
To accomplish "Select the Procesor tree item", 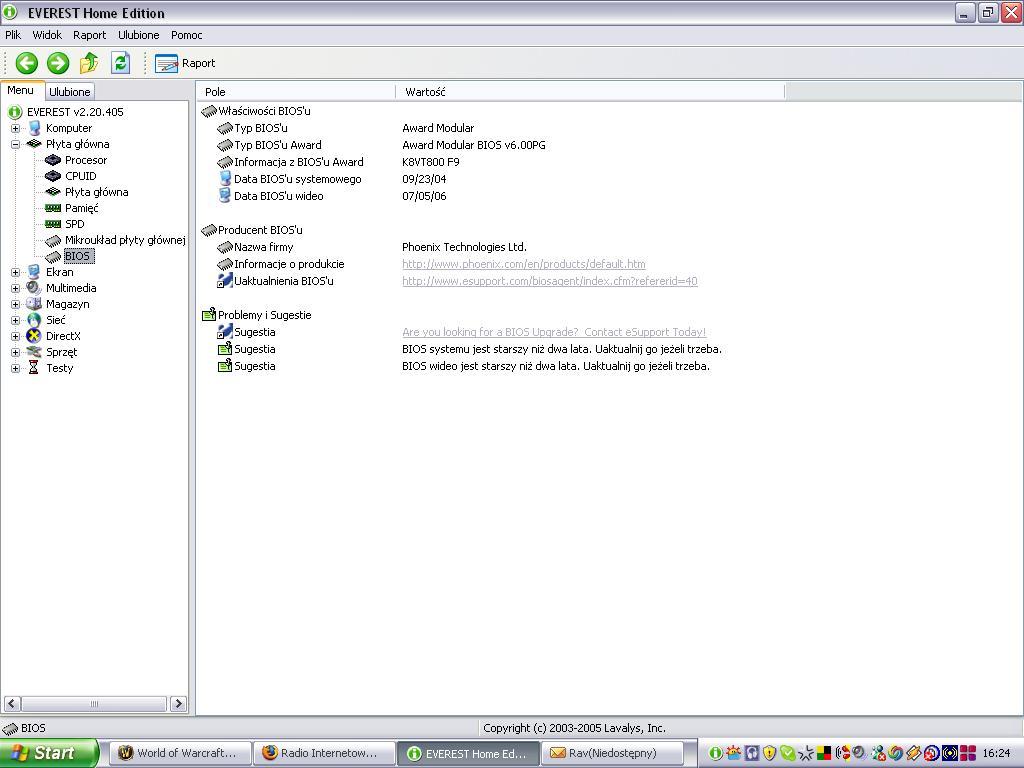I will pos(86,160).
